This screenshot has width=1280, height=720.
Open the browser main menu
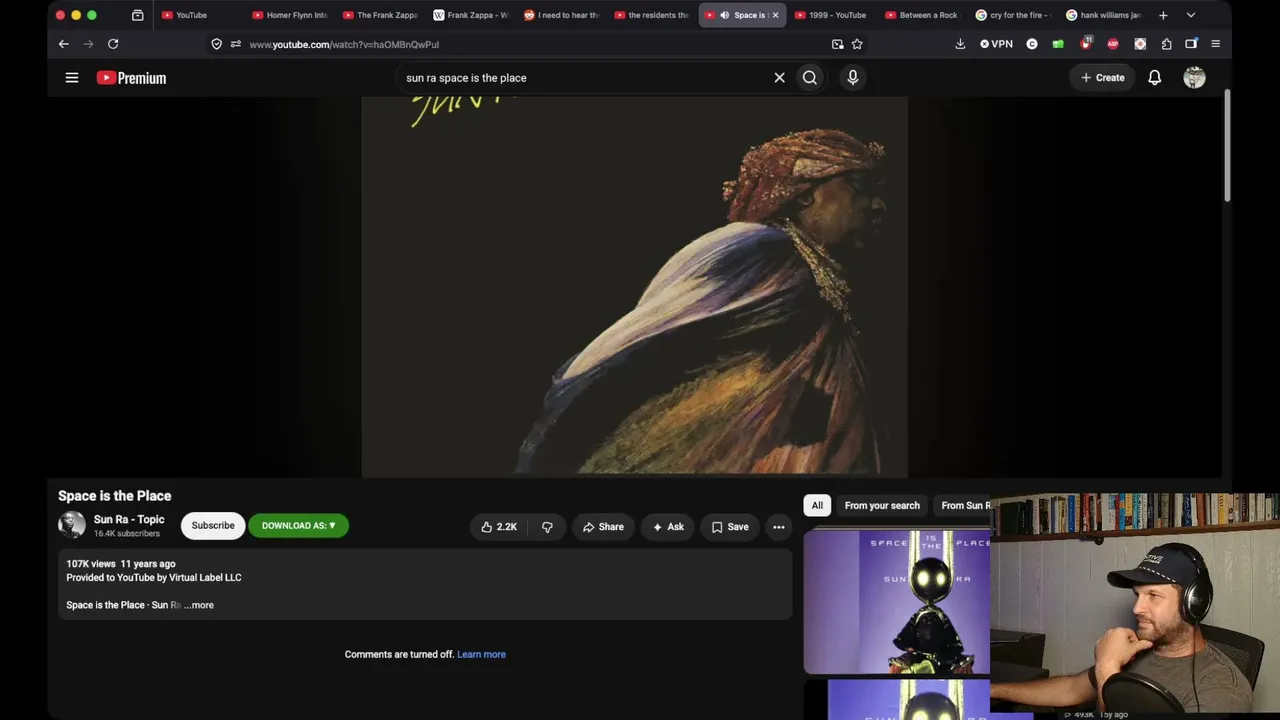coord(1215,44)
